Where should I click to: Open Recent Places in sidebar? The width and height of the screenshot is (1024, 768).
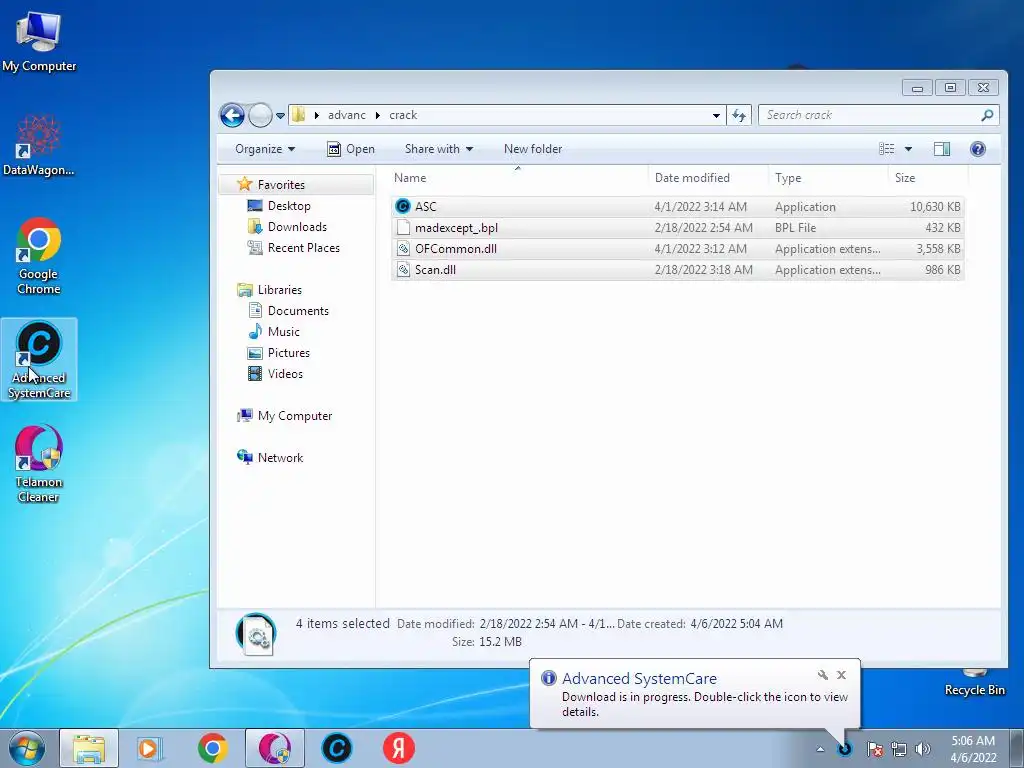click(x=304, y=248)
